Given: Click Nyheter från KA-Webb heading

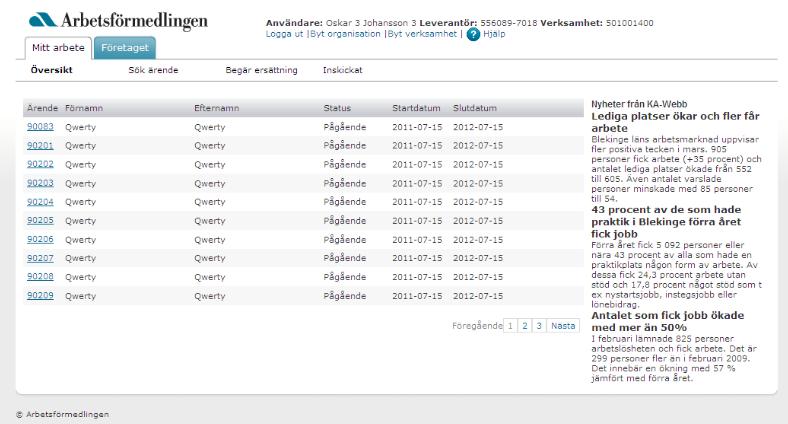Looking at the screenshot, I should pos(639,104).
